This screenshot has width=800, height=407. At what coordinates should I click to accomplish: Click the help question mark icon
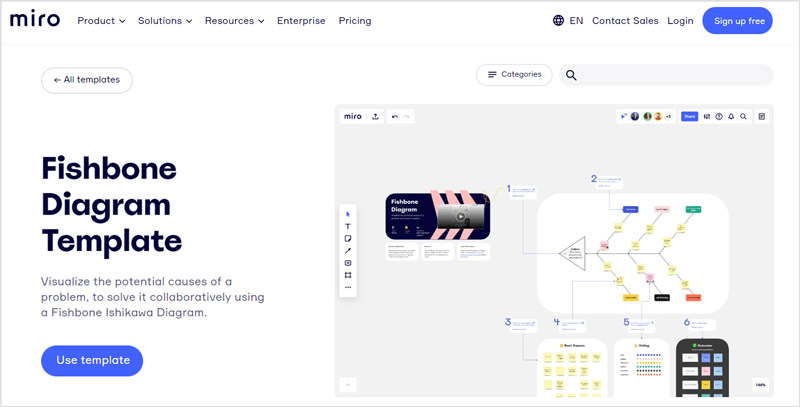tap(719, 116)
